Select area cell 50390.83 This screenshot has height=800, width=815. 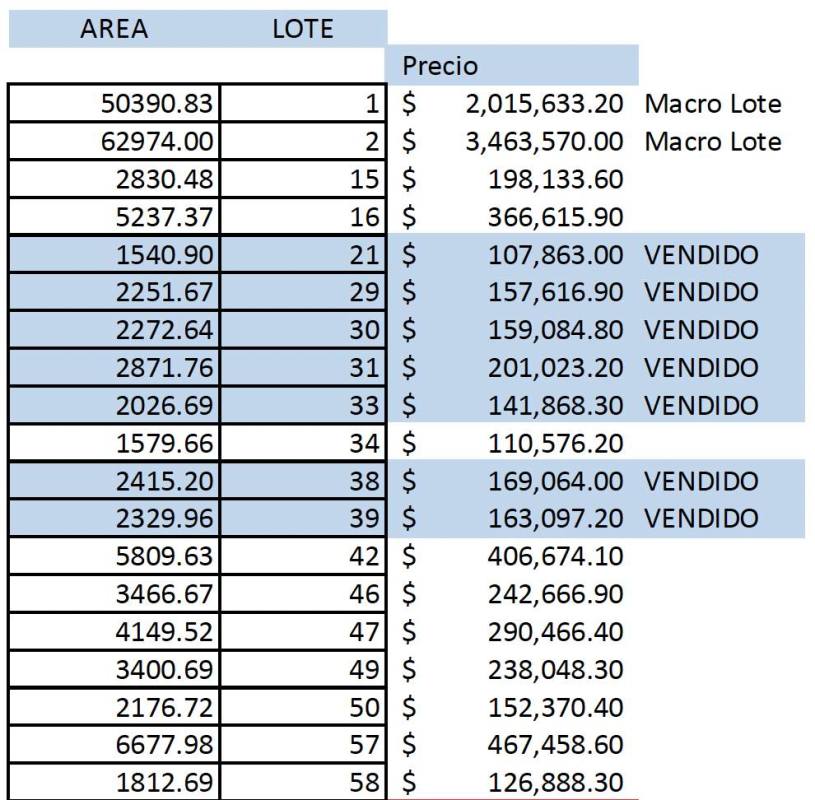click(114, 104)
